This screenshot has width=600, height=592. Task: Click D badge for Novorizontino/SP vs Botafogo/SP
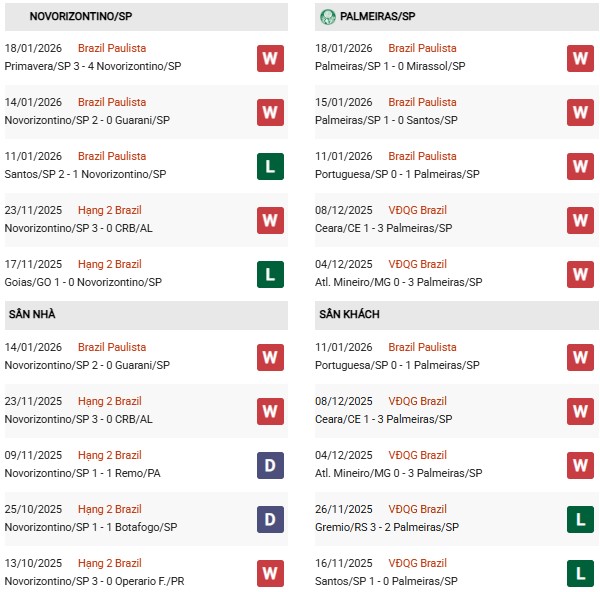[x=270, y=519]
